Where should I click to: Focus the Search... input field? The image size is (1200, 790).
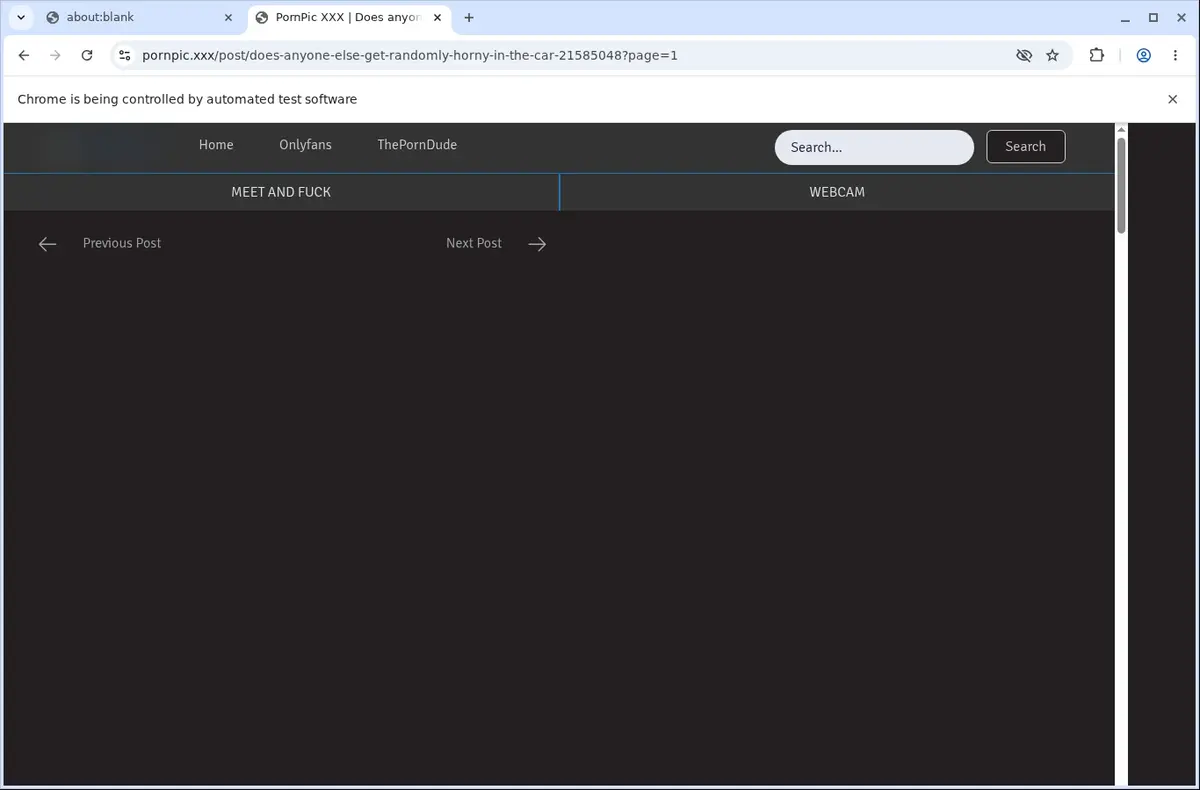coord(874,147)
